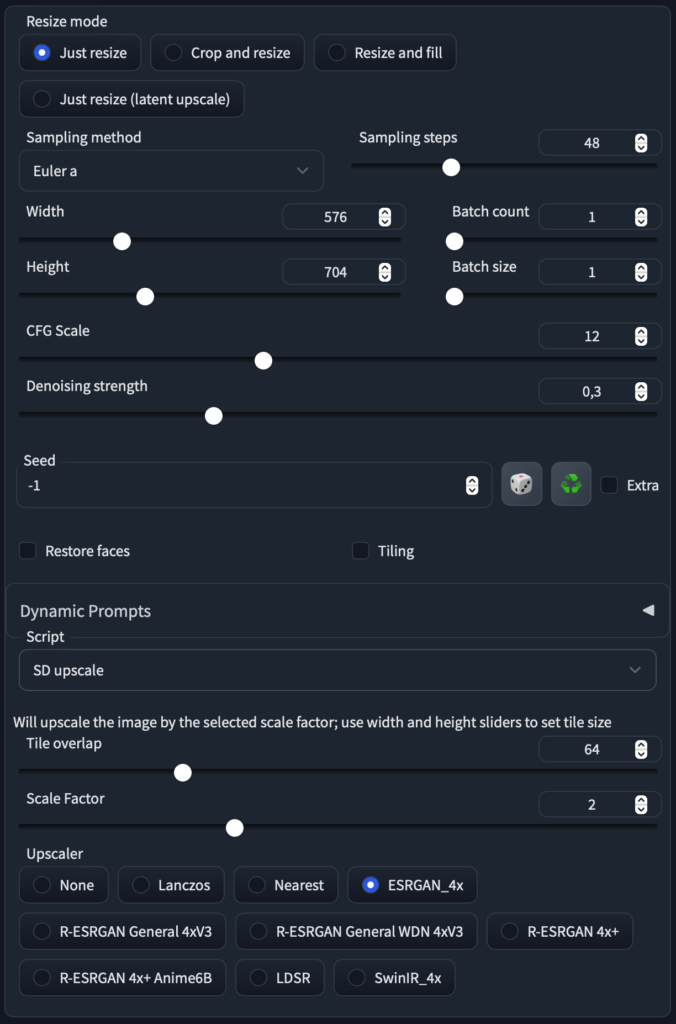The height and width of the screenshot is (1024, 676).
Task: Randomize seed with the dice icon
Action: [x=521, y=484]
